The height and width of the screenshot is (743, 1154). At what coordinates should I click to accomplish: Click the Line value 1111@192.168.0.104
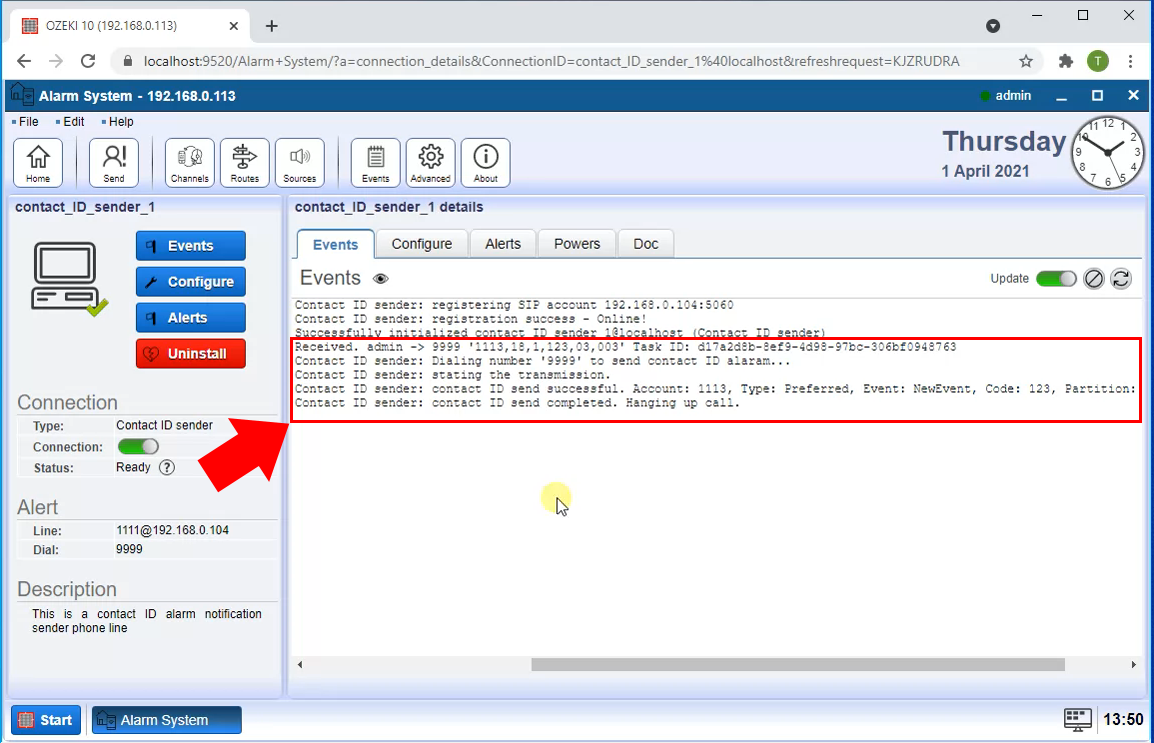coord(172,530)
